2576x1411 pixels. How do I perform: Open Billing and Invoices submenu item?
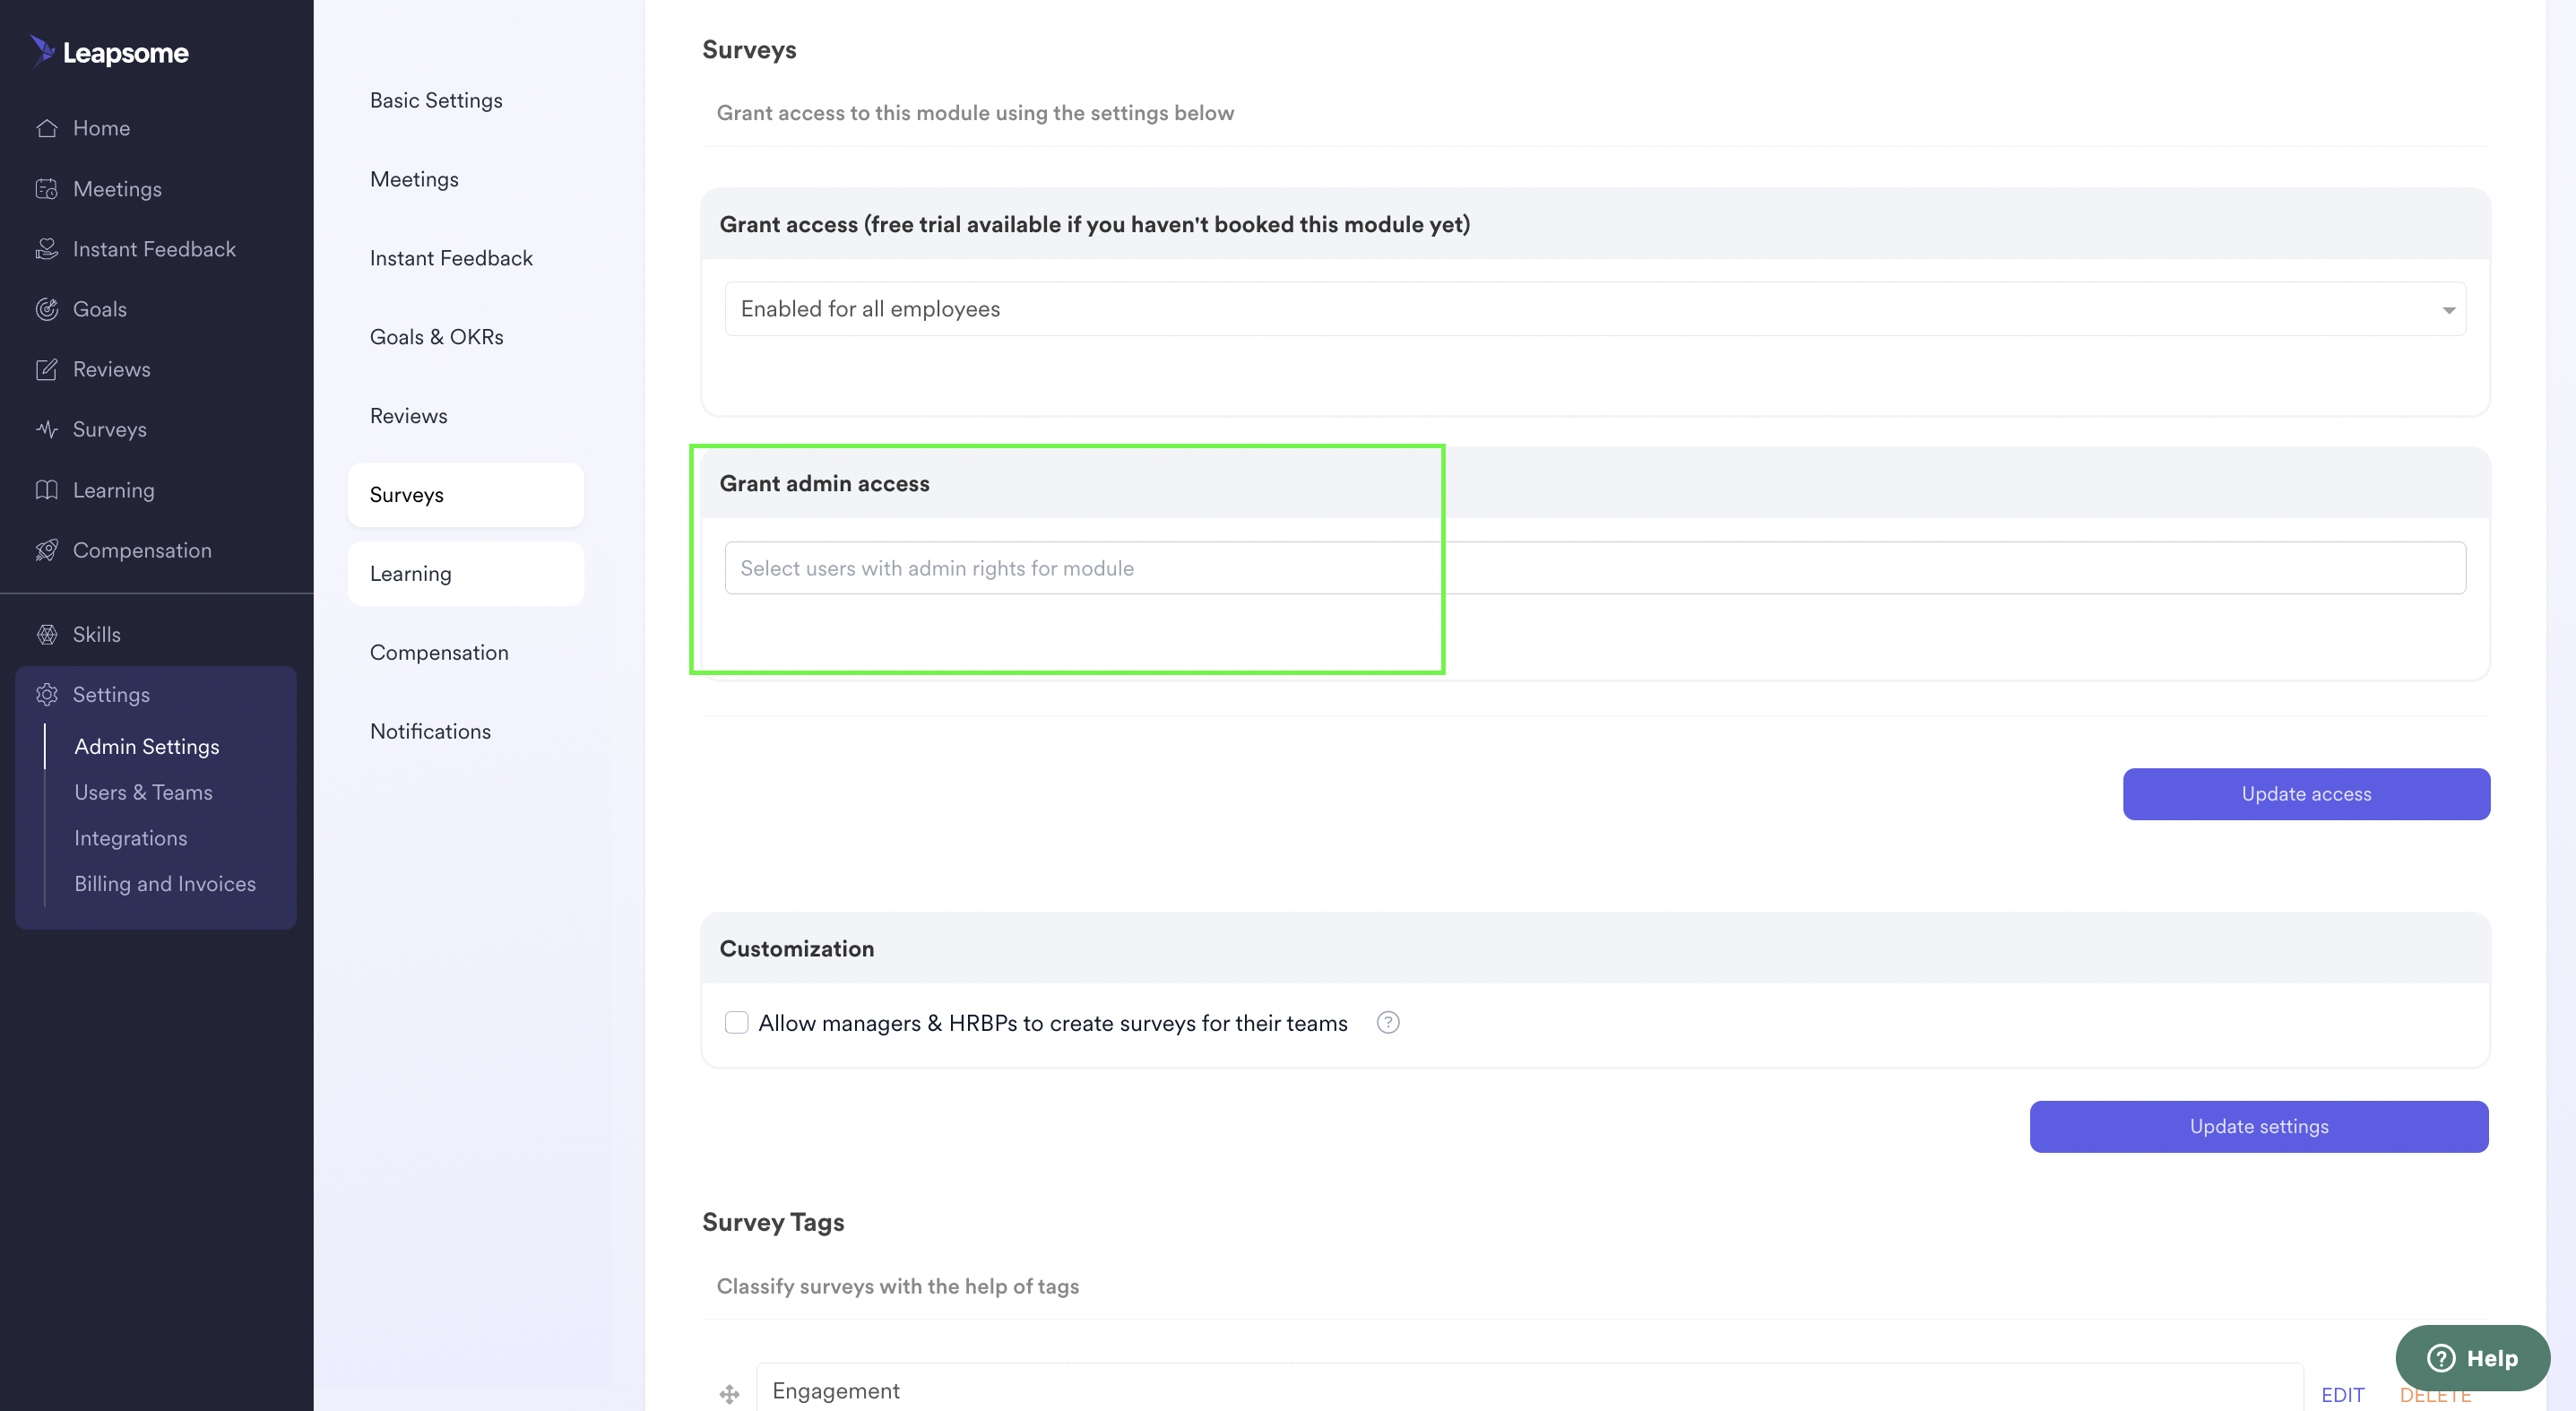165,884
